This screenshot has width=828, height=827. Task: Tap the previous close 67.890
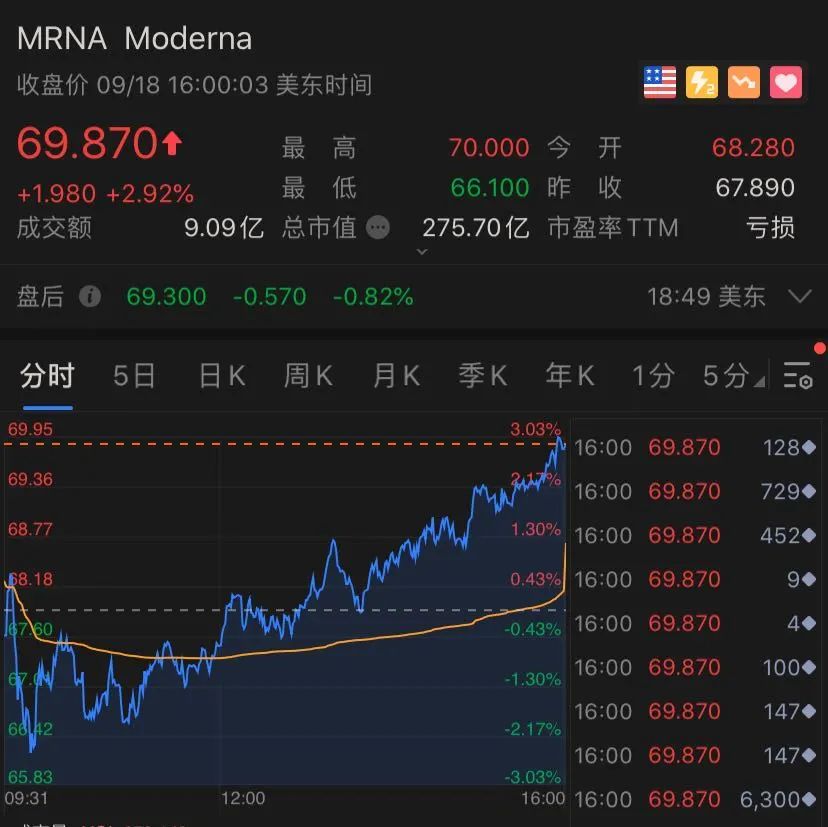click(755, 187)
